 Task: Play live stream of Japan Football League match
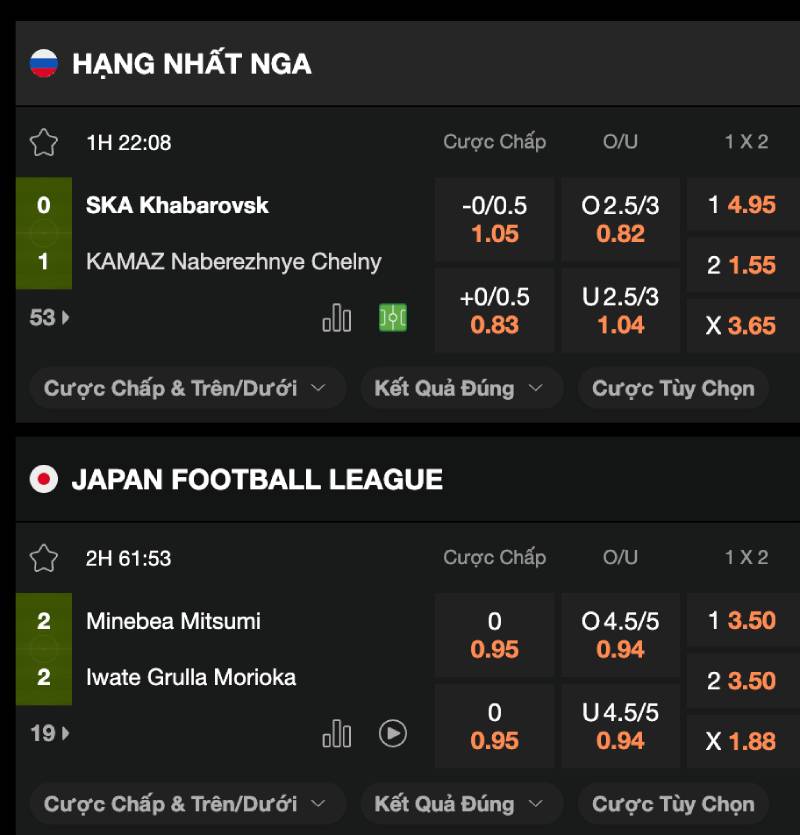tap(393, 734)
